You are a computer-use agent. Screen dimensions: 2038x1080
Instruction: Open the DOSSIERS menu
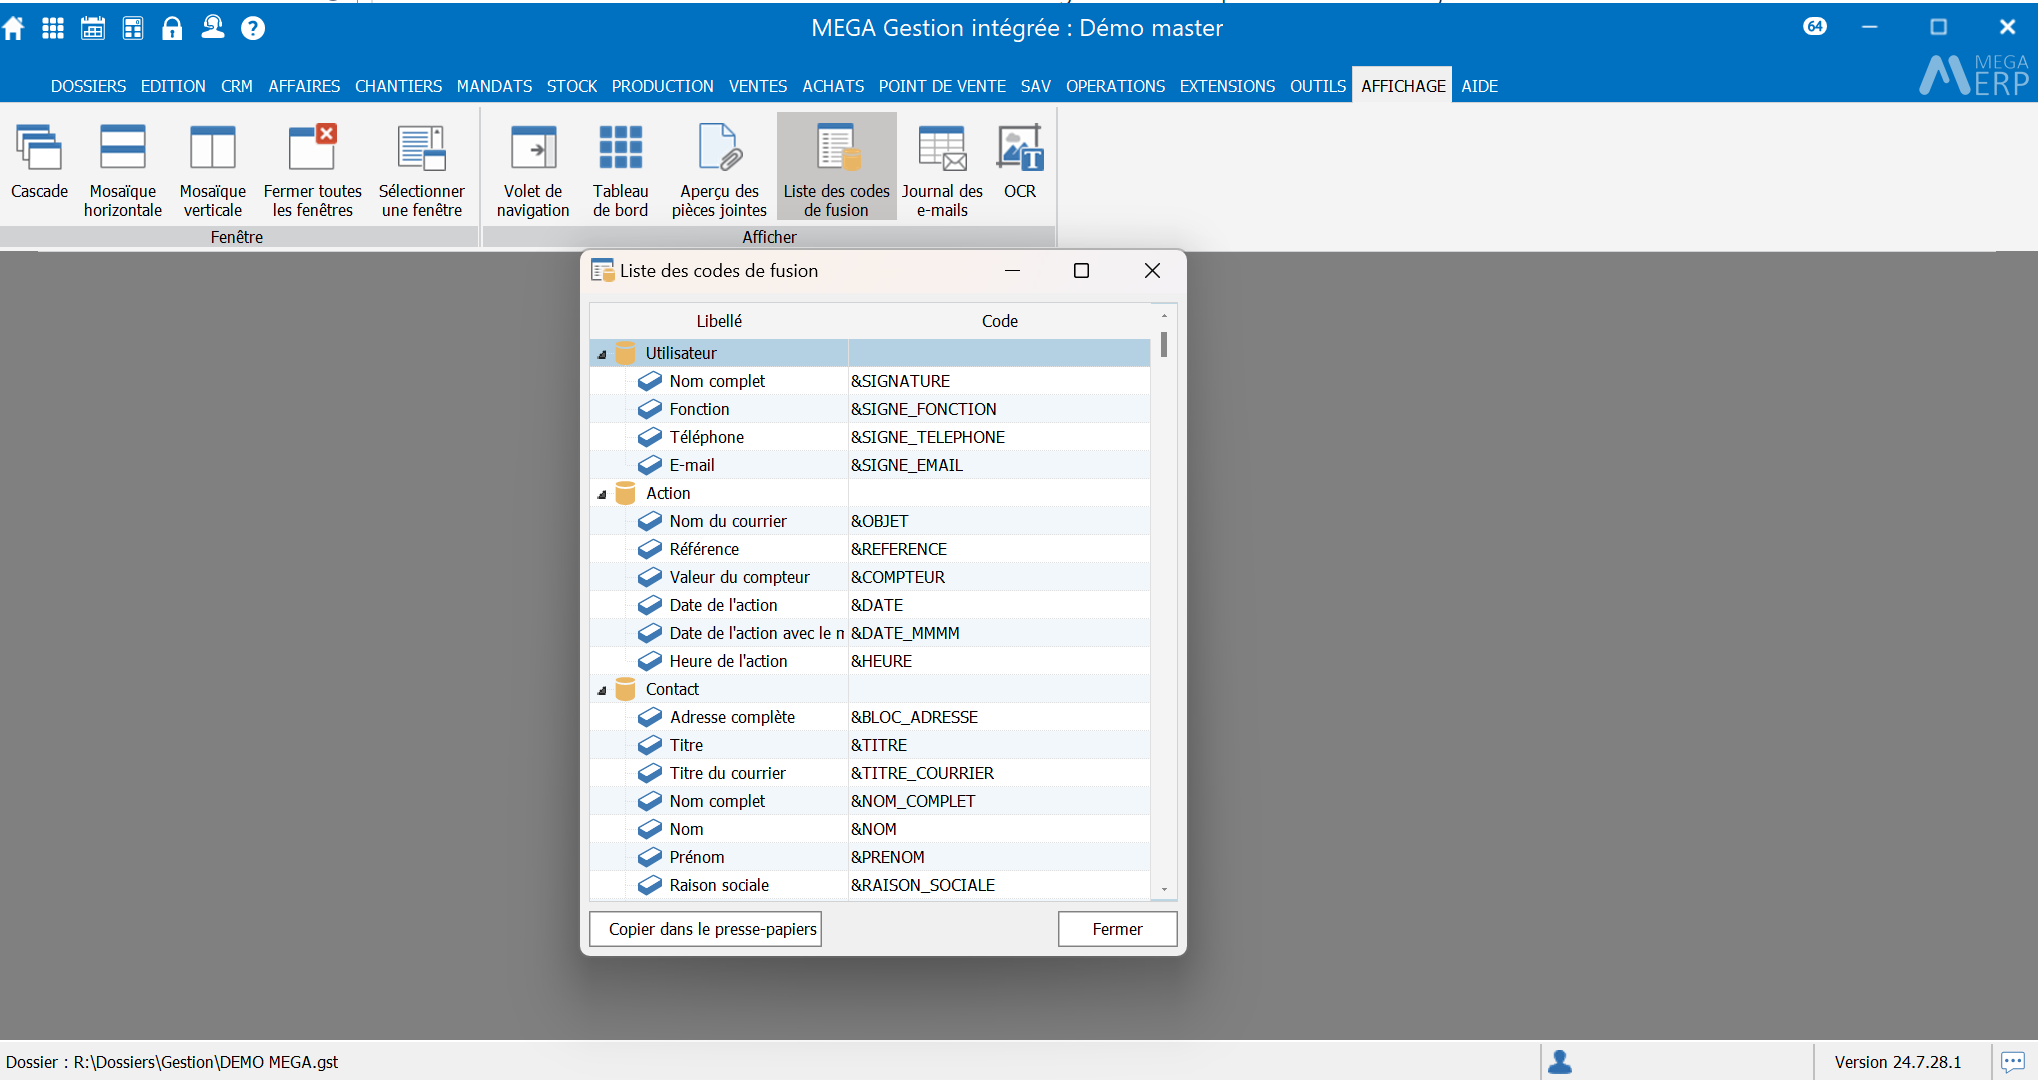click(89, 86)
